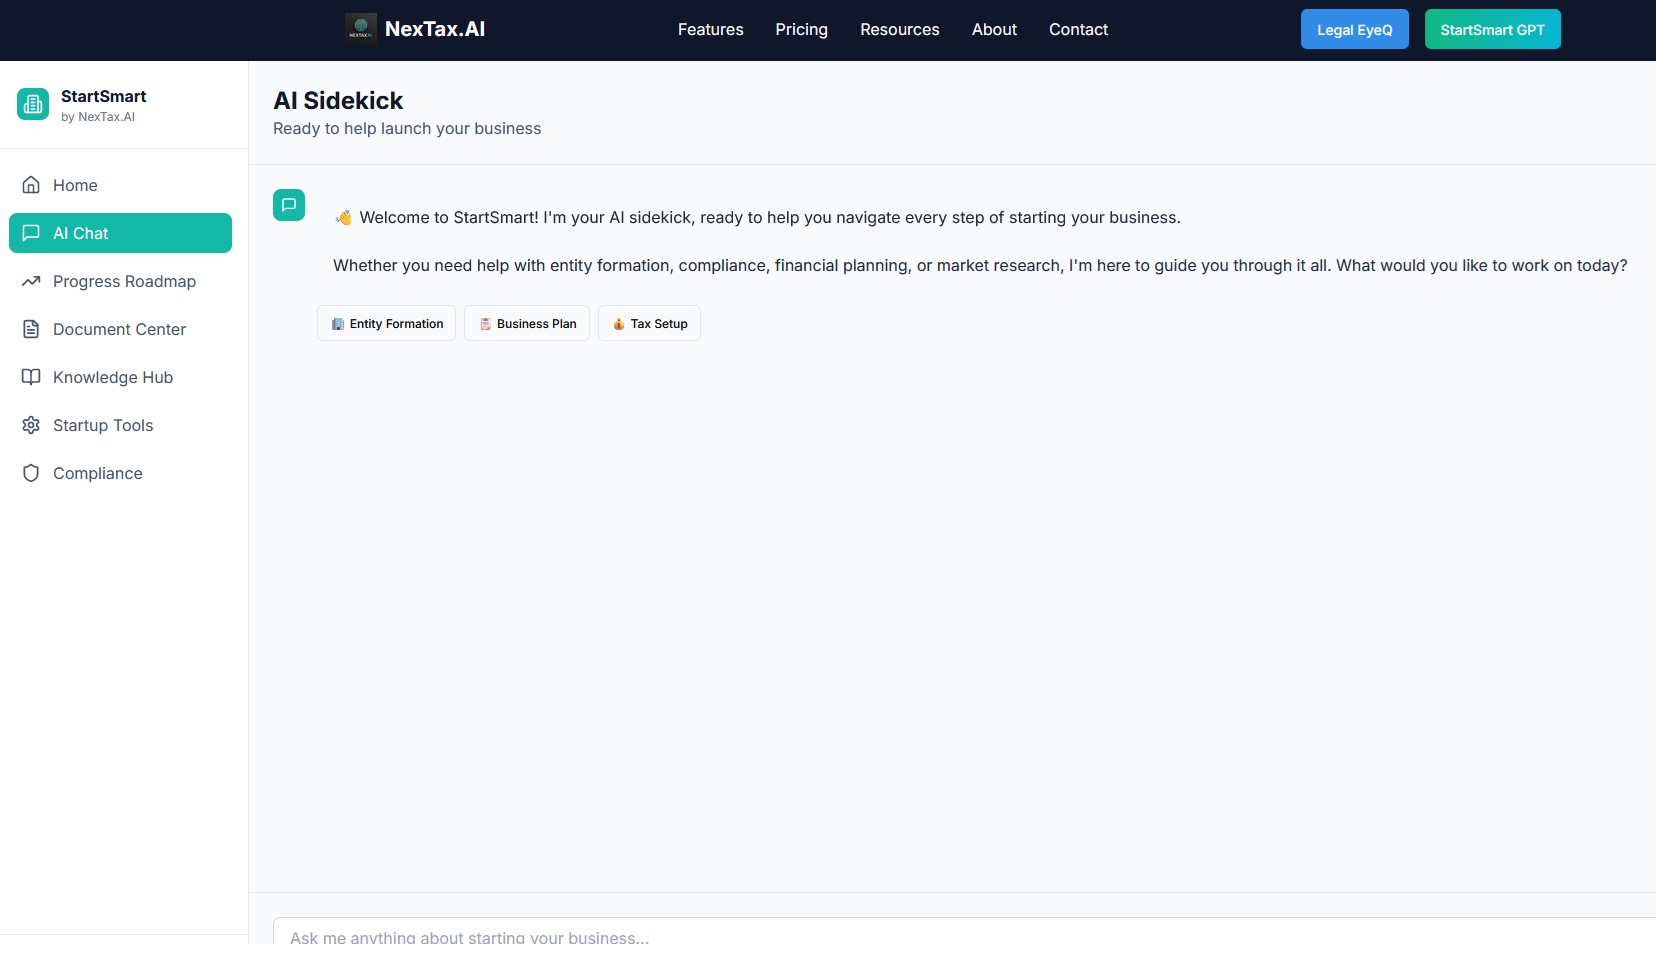Choose the Entity Formation suggestion chip
The height and width of the screenshot is (960, 1656).
click(x=386, y=324)
